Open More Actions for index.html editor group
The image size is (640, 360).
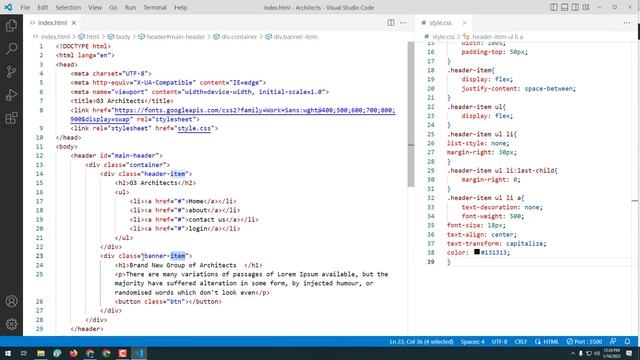point(403,23)
